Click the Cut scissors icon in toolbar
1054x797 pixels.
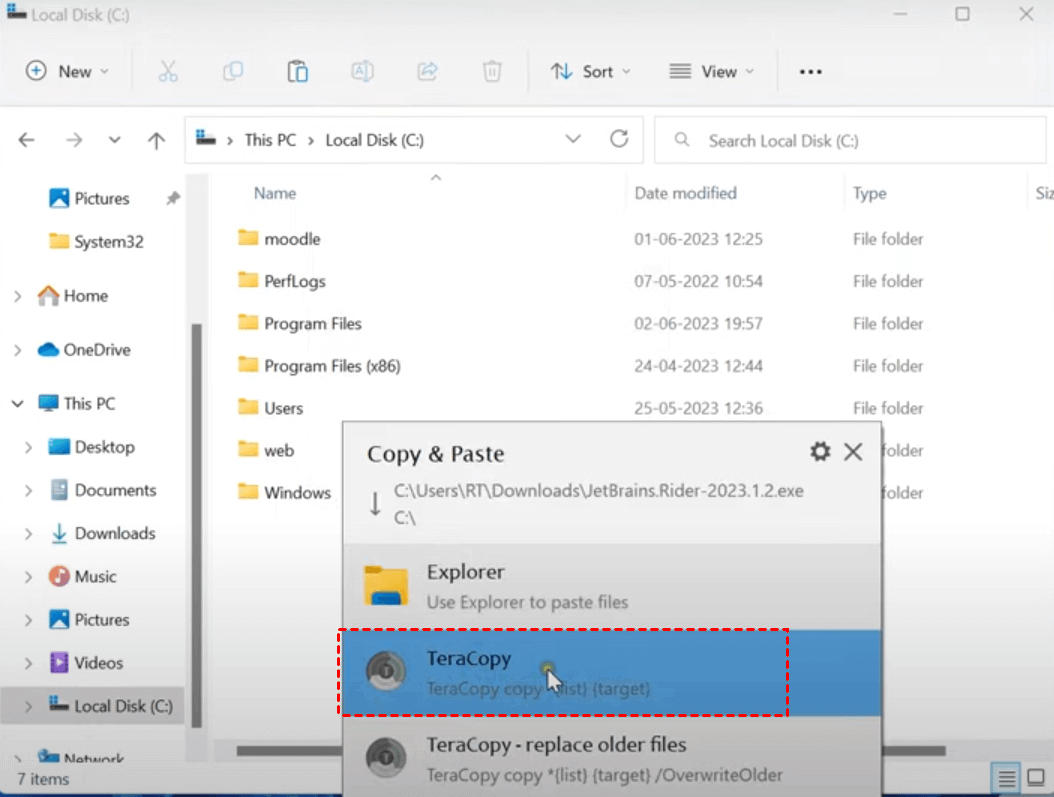point(168,71)
